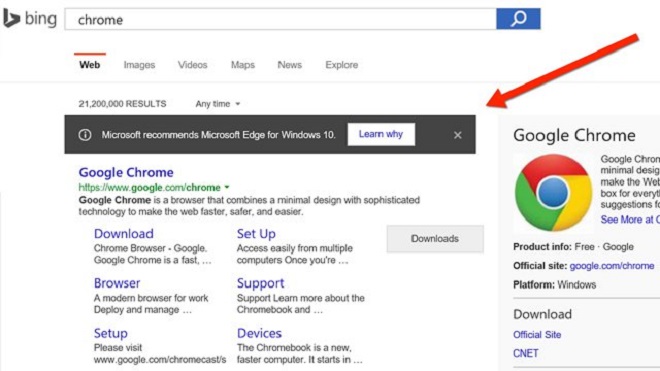Viewport: 660px width, 371px height.
Task: Click See More link in Chrome panel
Action: pyautogui.click(x=630, y=219)
